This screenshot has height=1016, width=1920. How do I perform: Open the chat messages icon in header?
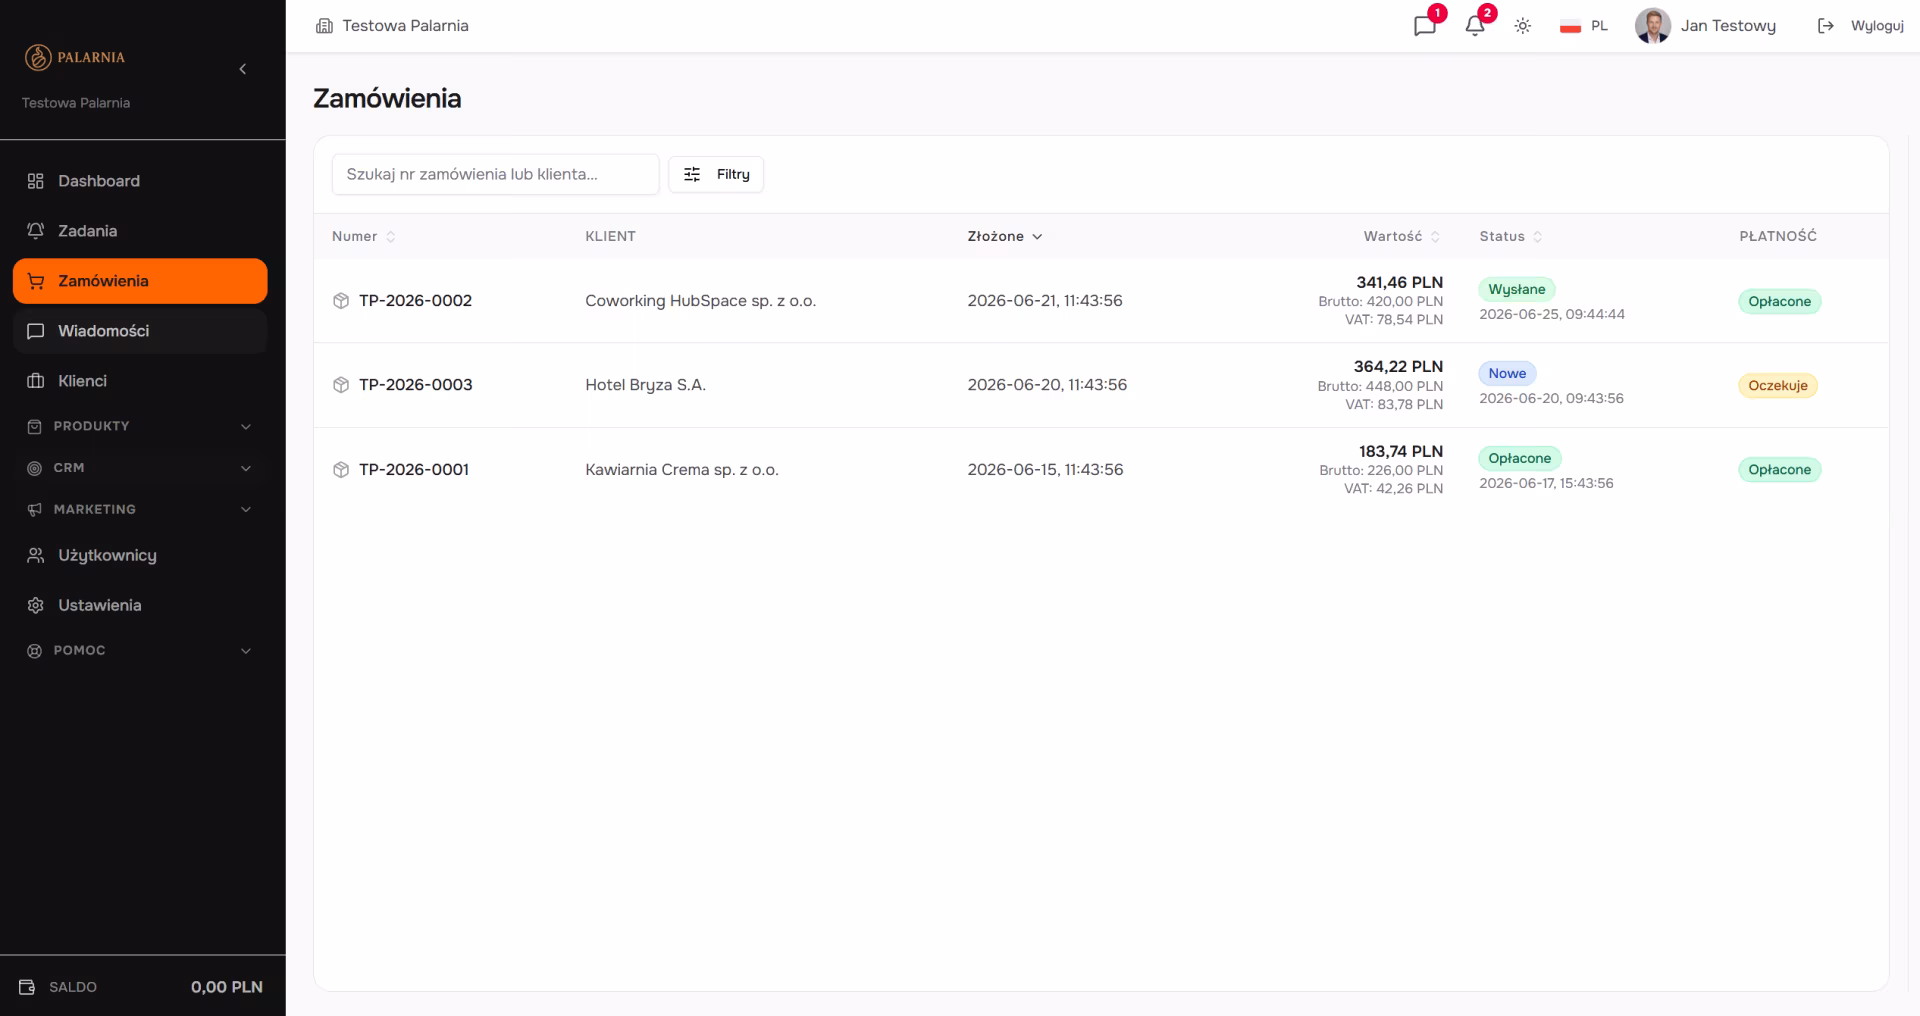[1425, 26]
